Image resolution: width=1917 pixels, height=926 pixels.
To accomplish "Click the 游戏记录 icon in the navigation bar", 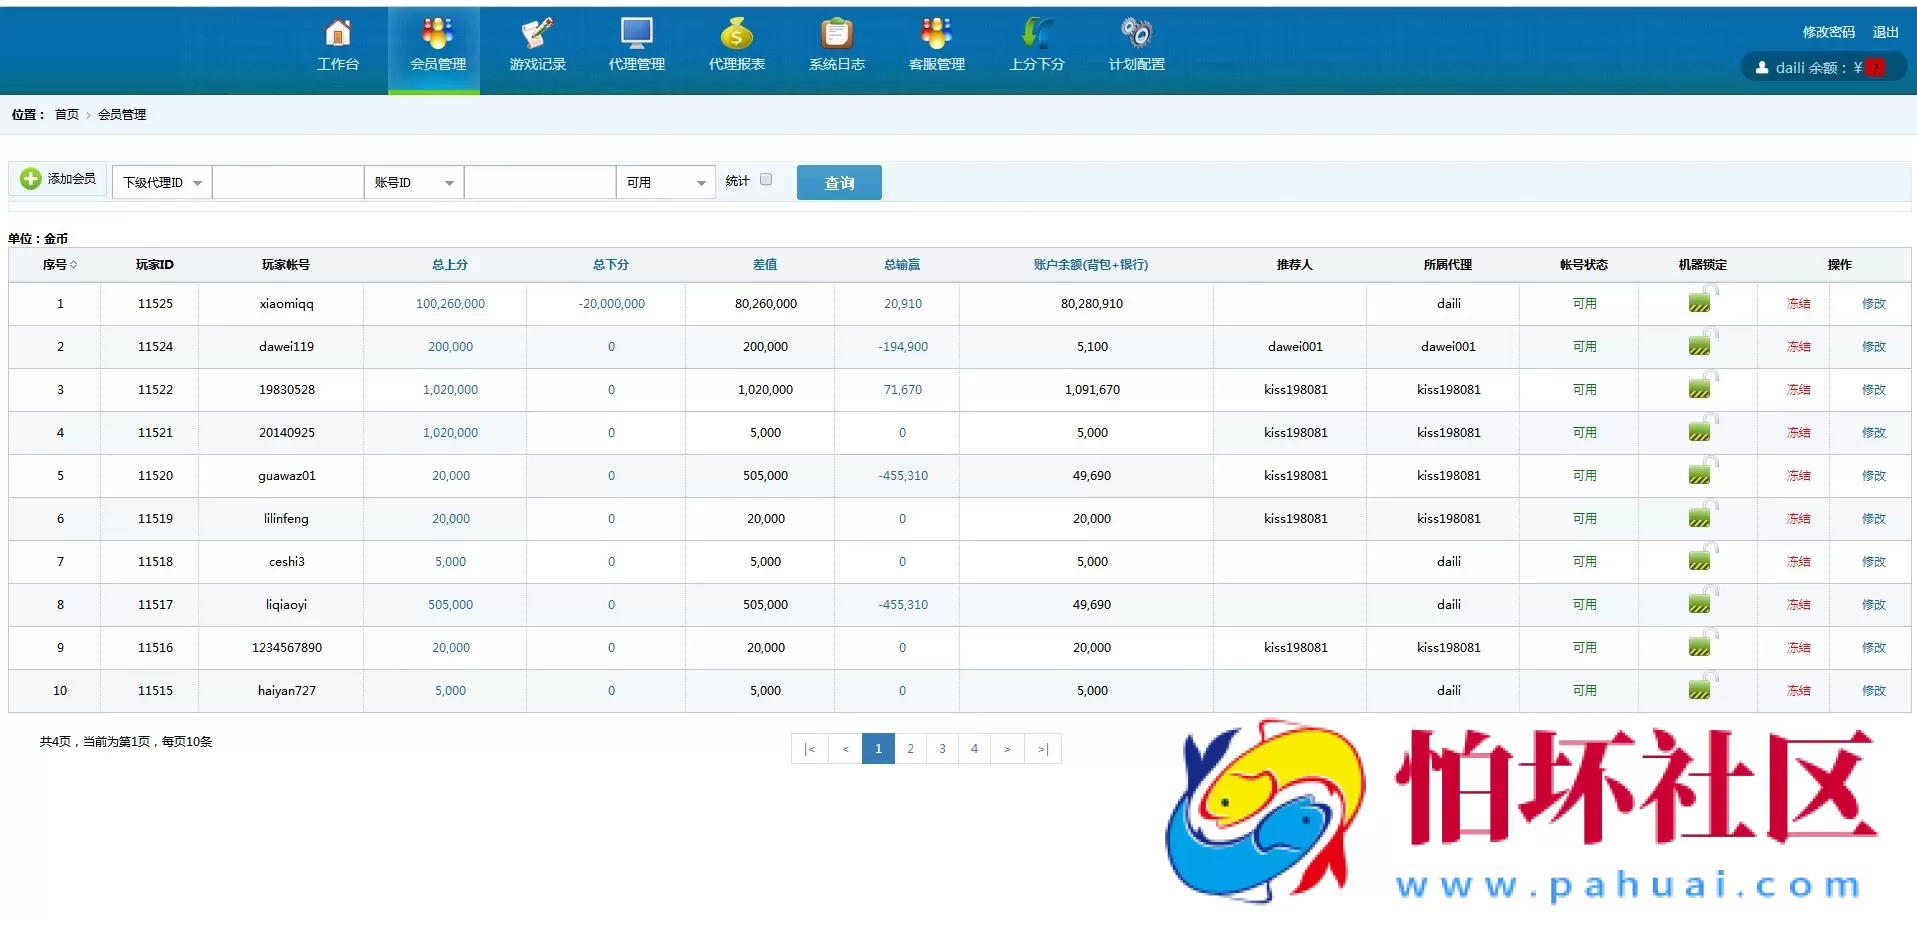I will (537, 34).
